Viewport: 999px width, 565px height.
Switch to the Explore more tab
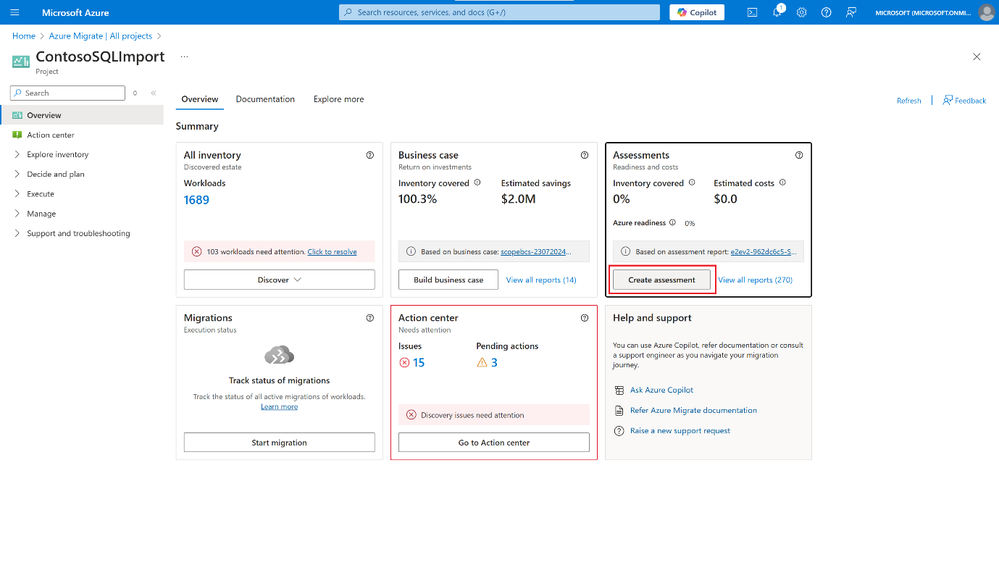coord(338,99)
